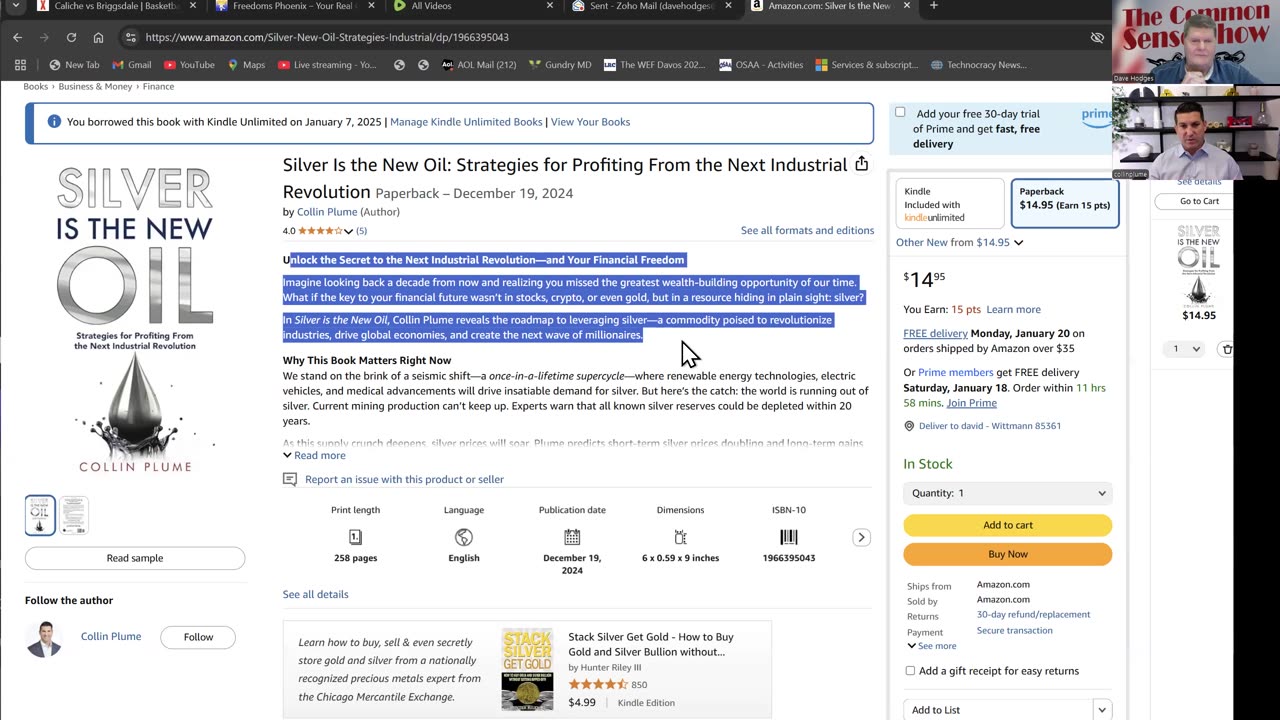Open Manage Kindle Unlimited Books link

466,122
